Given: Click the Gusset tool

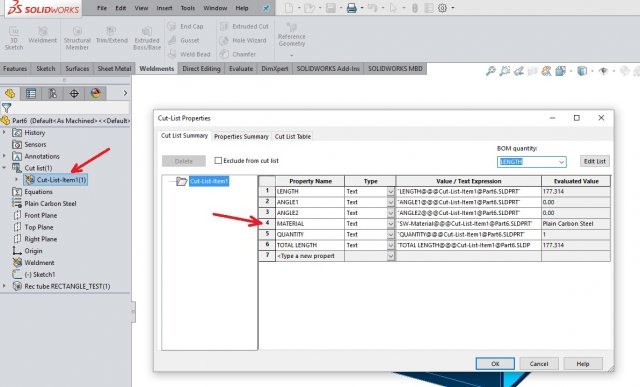Looking at the screenshot, I should (184, 40).
